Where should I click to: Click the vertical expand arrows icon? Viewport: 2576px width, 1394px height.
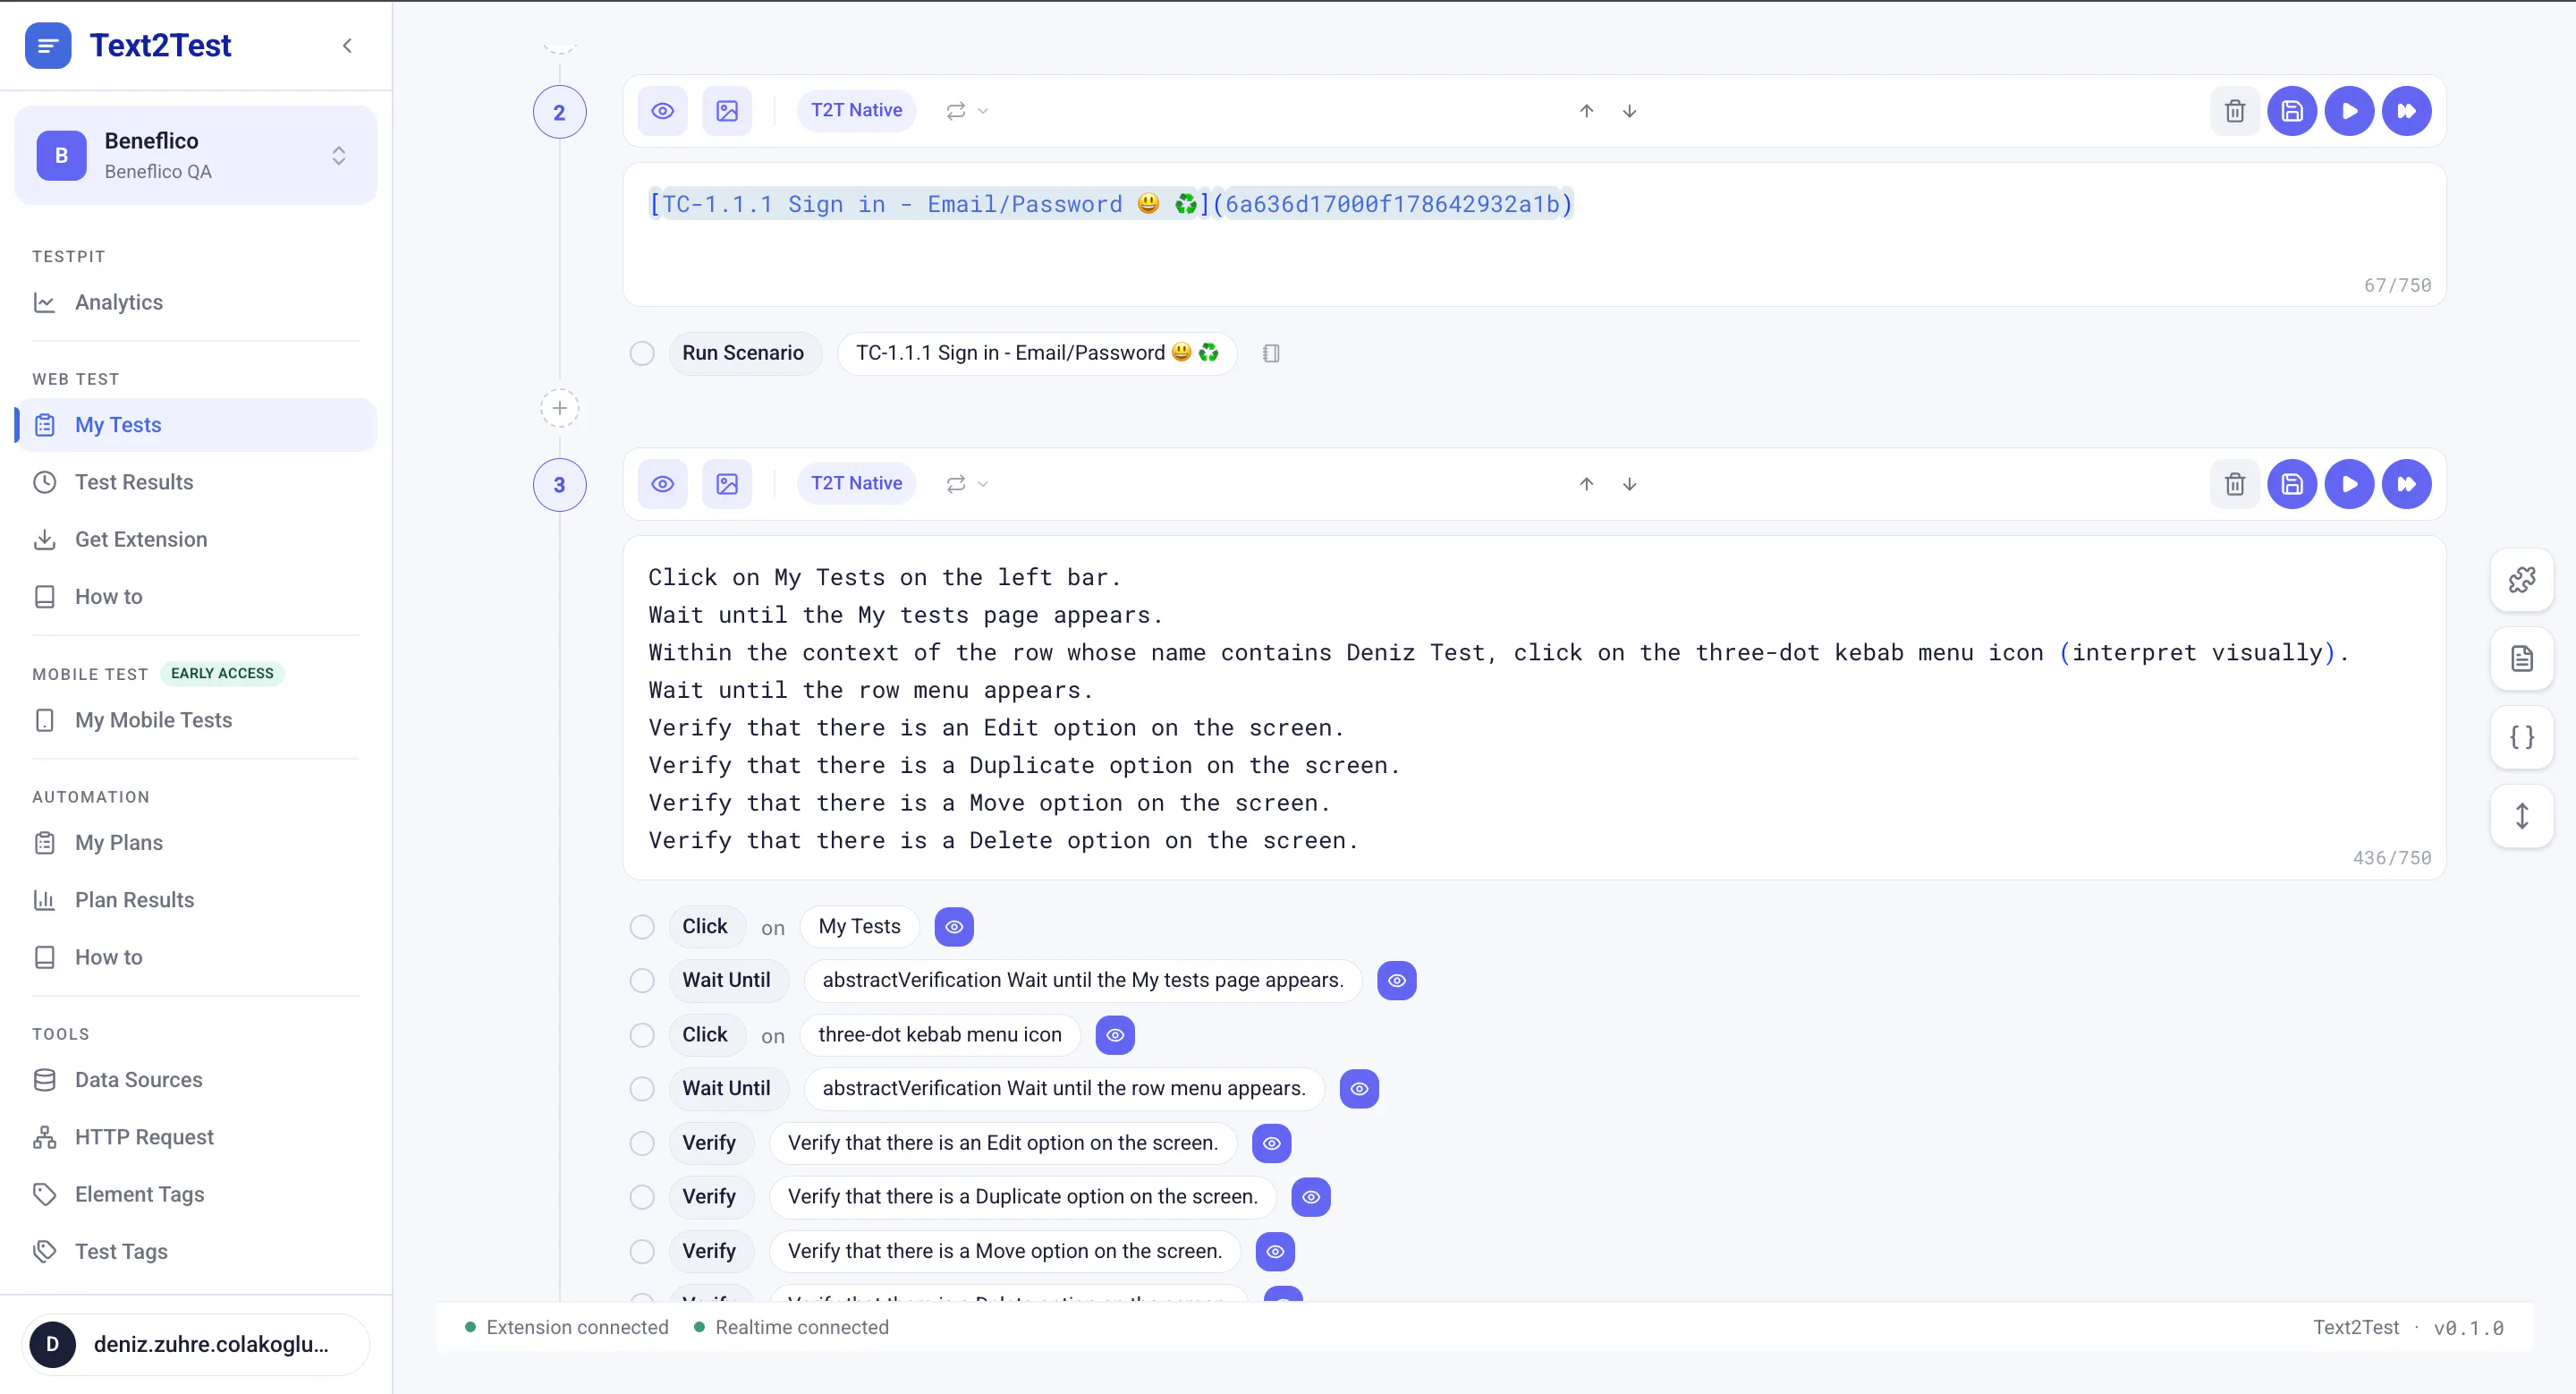[2522, 817]
